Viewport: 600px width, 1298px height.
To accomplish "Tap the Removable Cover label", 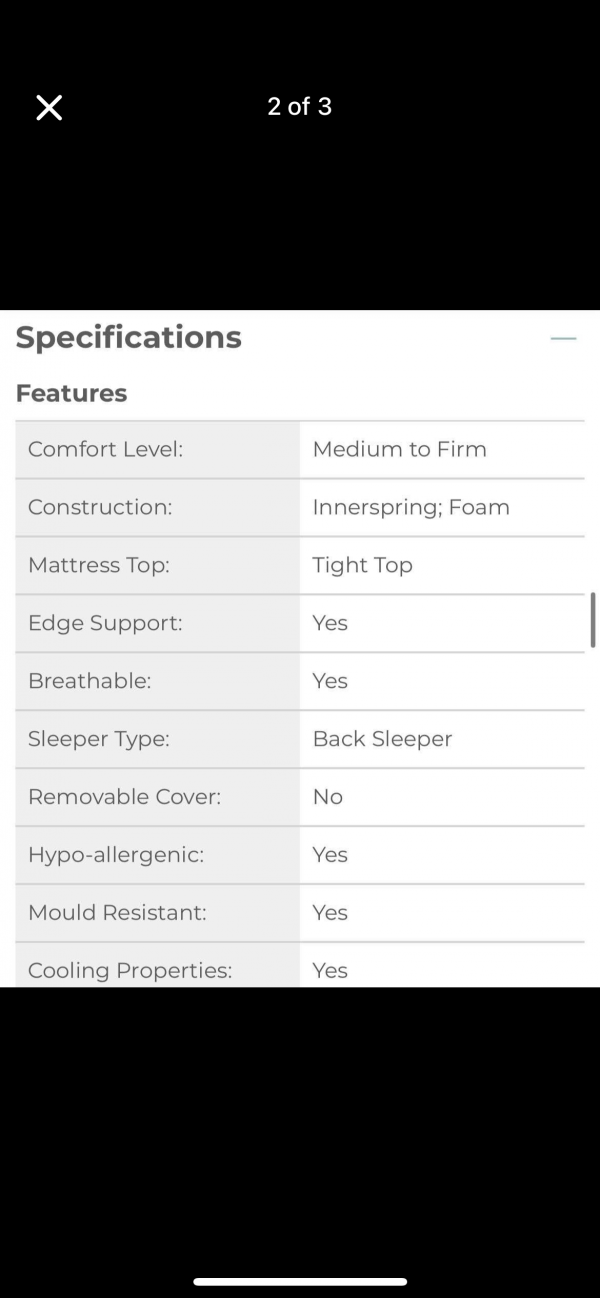I will [125, 797].
